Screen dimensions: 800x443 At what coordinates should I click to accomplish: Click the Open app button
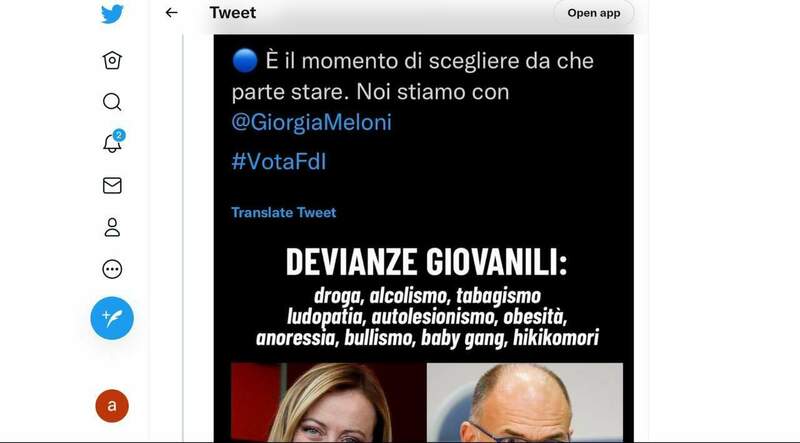tap(594, 13)
